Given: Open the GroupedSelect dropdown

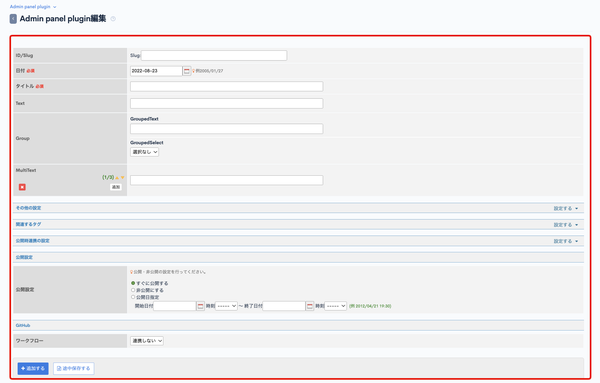Looking at the screenshot, I should [x=144, y=152].
